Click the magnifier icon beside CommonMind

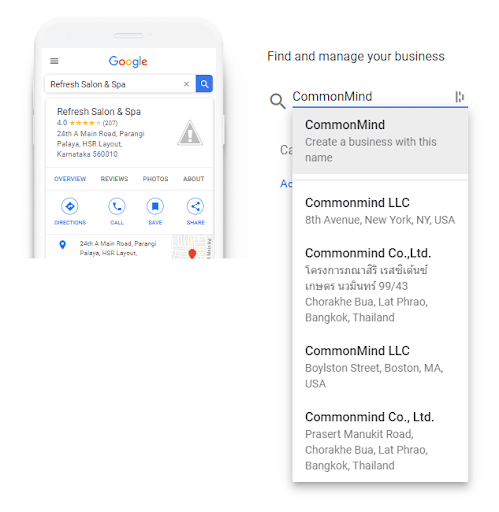pos(277,101)
